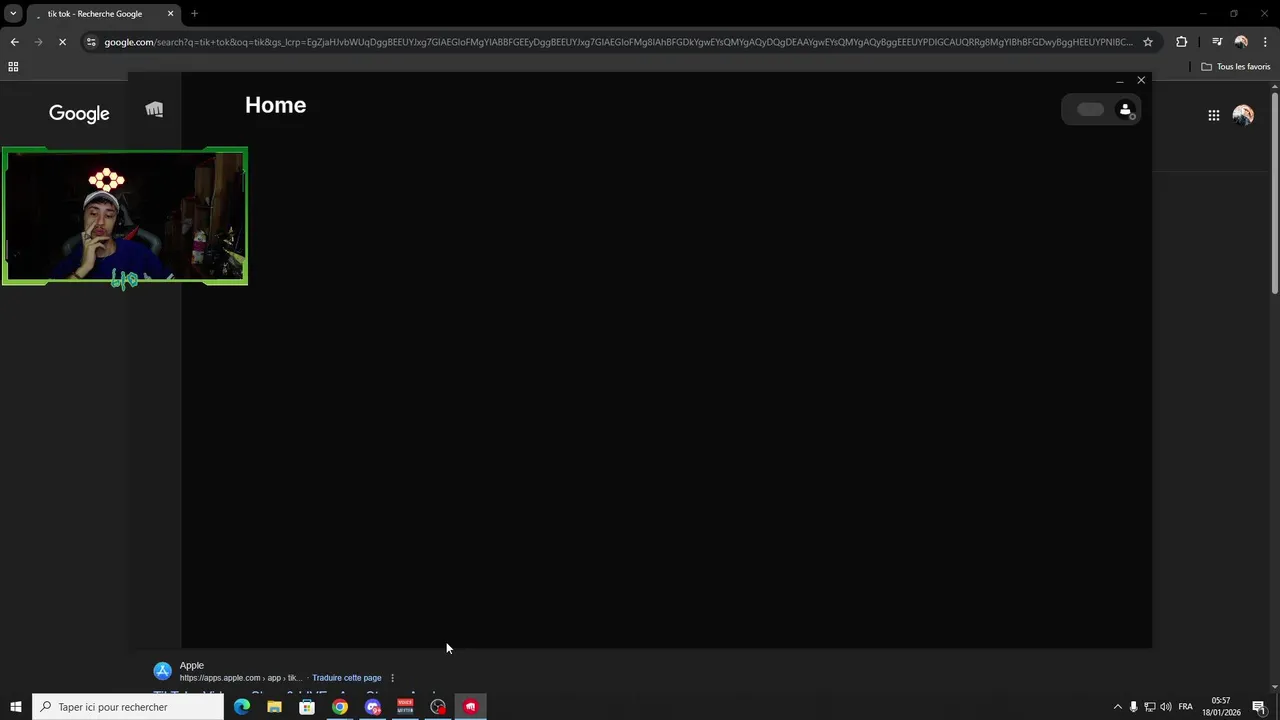The width and height of the screenshot is (1280, 720).
Task: Open OBS Studio from taskbar
Action: (x=438, y=707)
